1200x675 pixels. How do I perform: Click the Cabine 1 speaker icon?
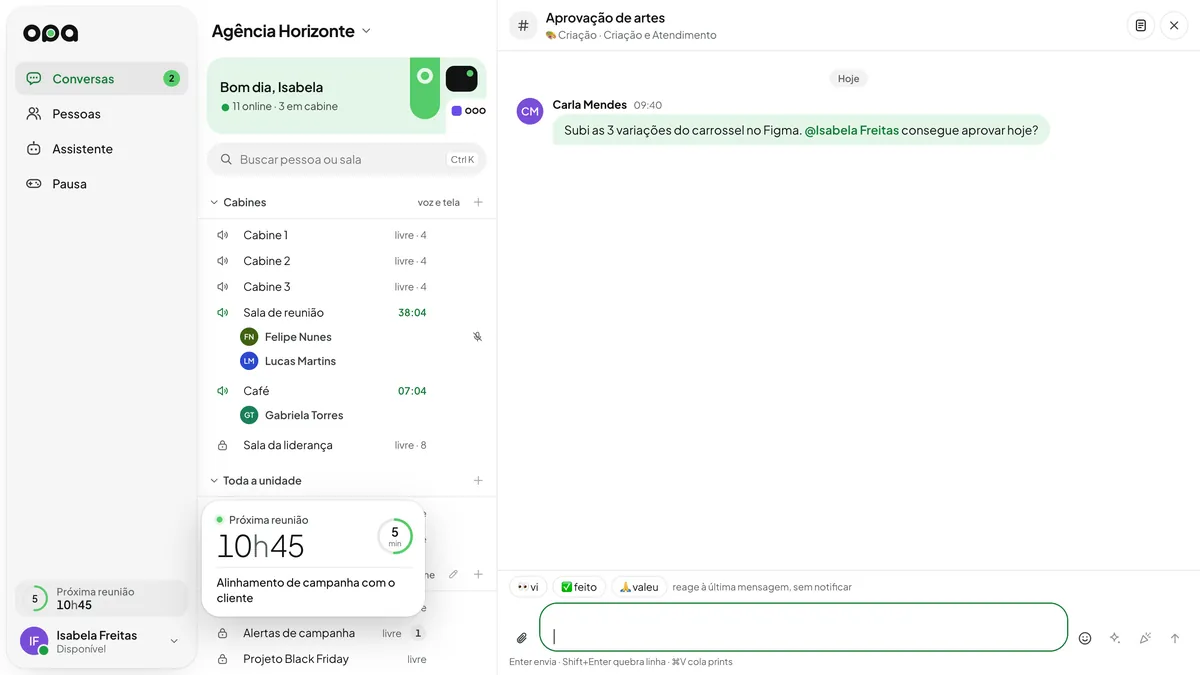(x=223, y=235)
